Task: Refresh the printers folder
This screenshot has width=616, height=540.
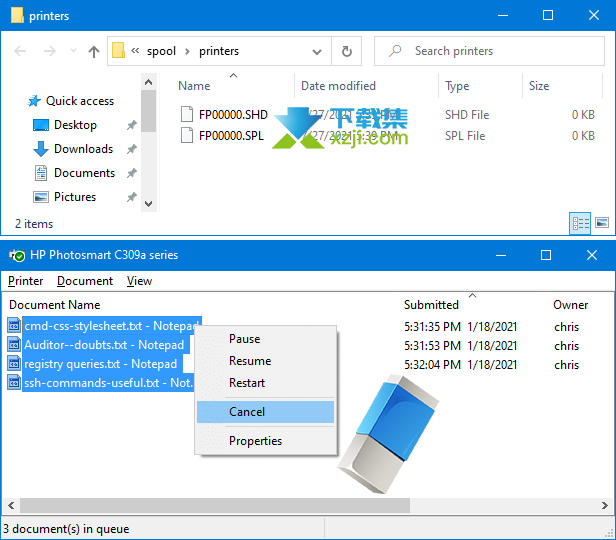Action: click(346, 51)
